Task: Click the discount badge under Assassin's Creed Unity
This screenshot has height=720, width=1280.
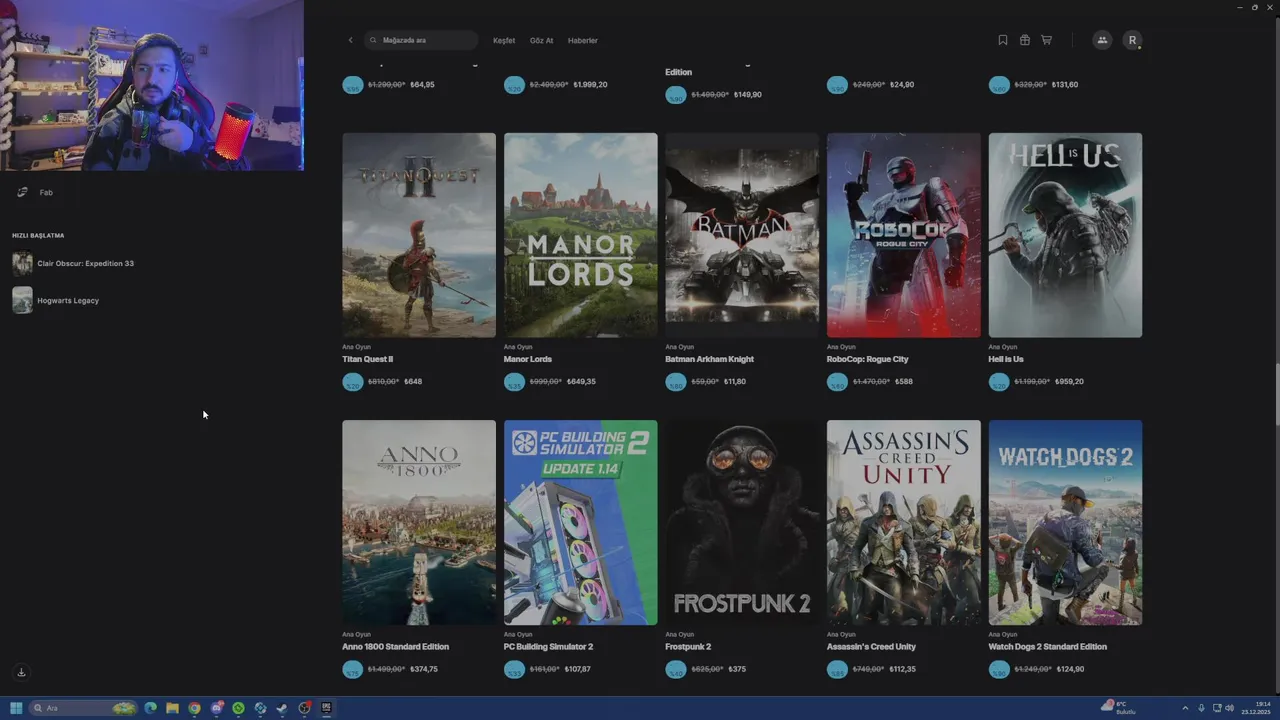Action: tap(837, 669)
